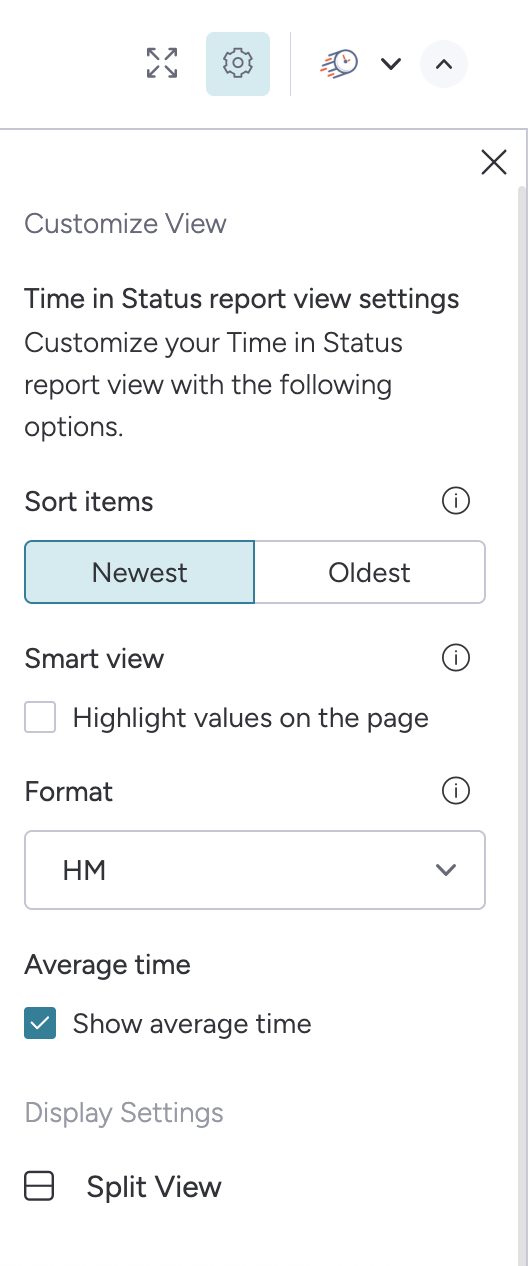Show info about Smart view

pos(456,658)
